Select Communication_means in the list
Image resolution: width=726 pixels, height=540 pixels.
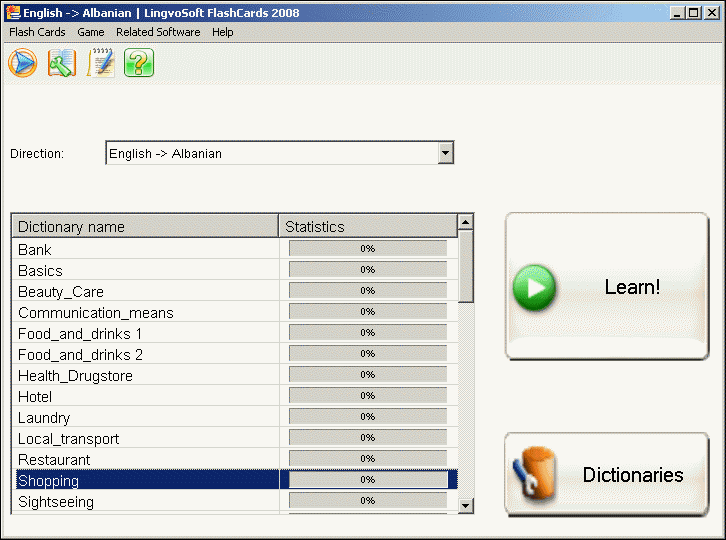click(x=235, y=312)
